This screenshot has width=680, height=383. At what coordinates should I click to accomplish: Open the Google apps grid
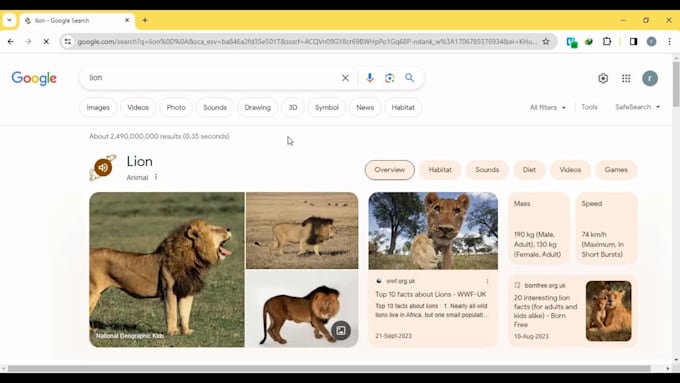[626, 79]
